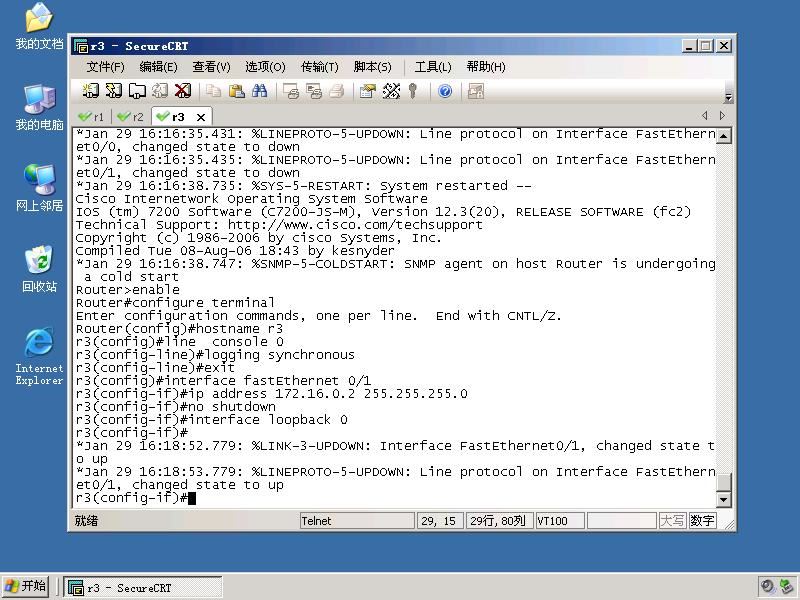Click the 回收站 desktop icon
The image size is (800, 600).
[39, 269]
